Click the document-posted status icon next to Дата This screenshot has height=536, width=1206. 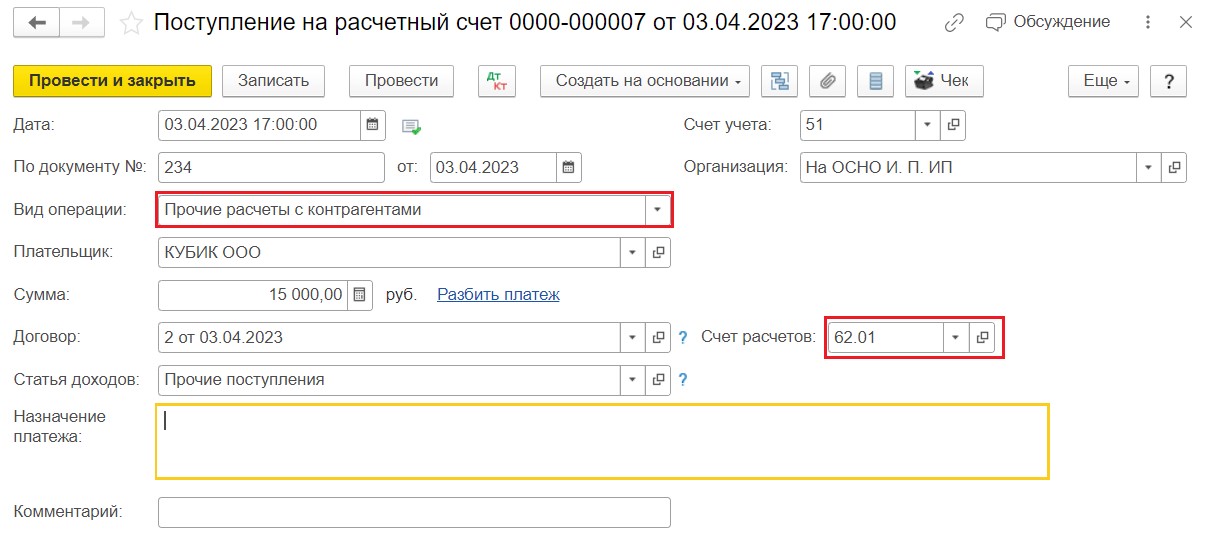[x=411, y=126]
